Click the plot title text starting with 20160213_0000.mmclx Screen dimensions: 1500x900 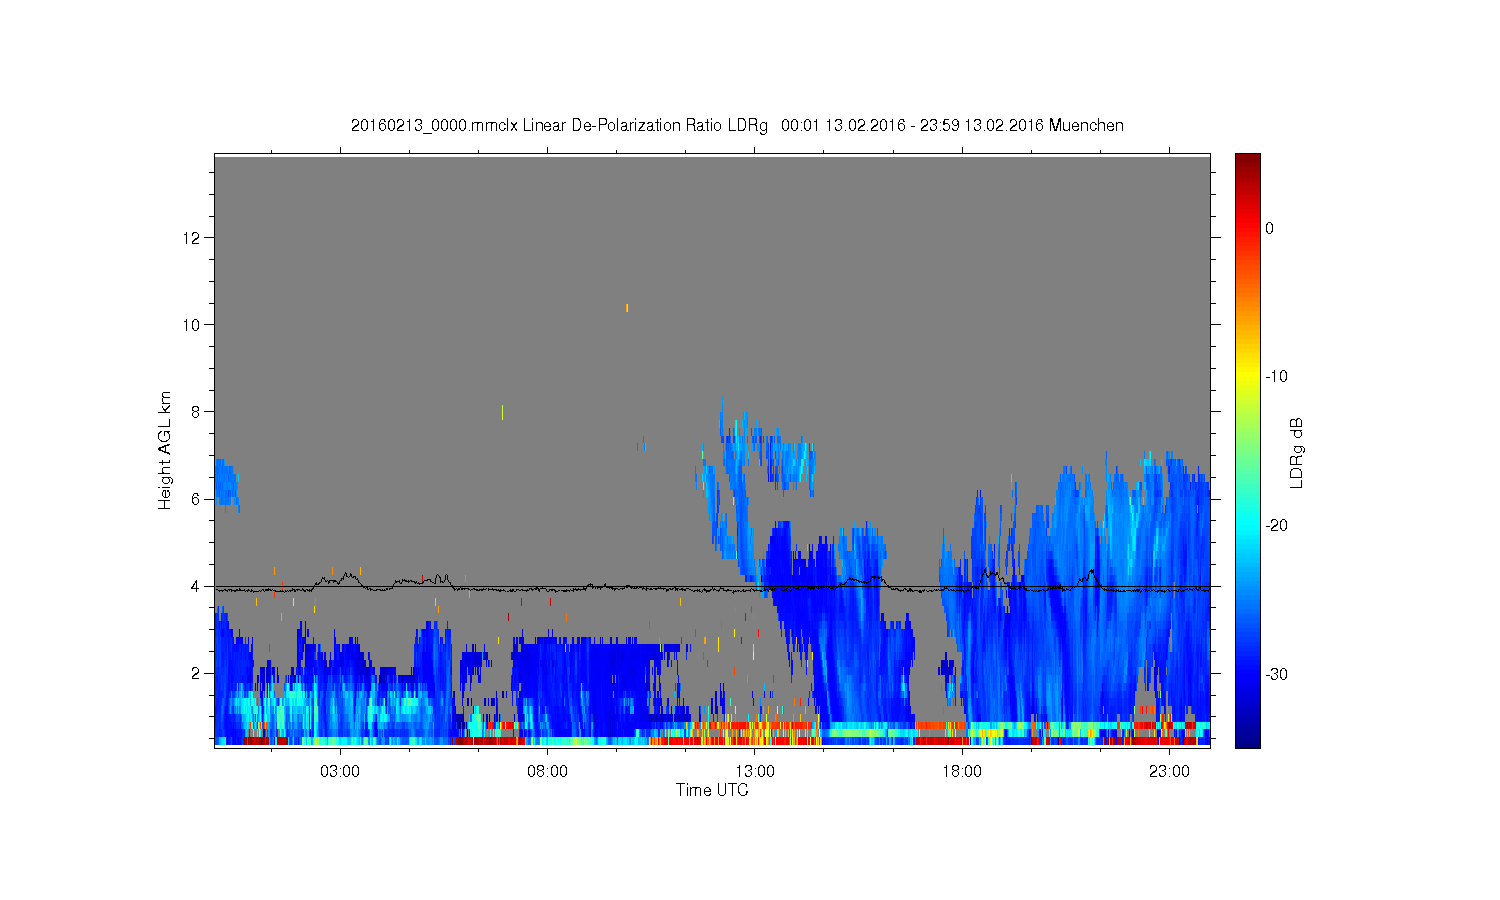[x=737, y=126]
